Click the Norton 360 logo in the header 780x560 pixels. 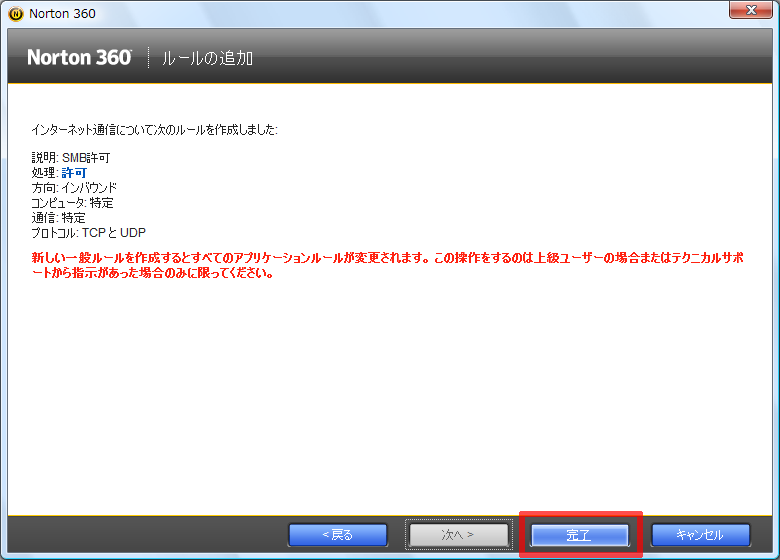coord(79,58)
